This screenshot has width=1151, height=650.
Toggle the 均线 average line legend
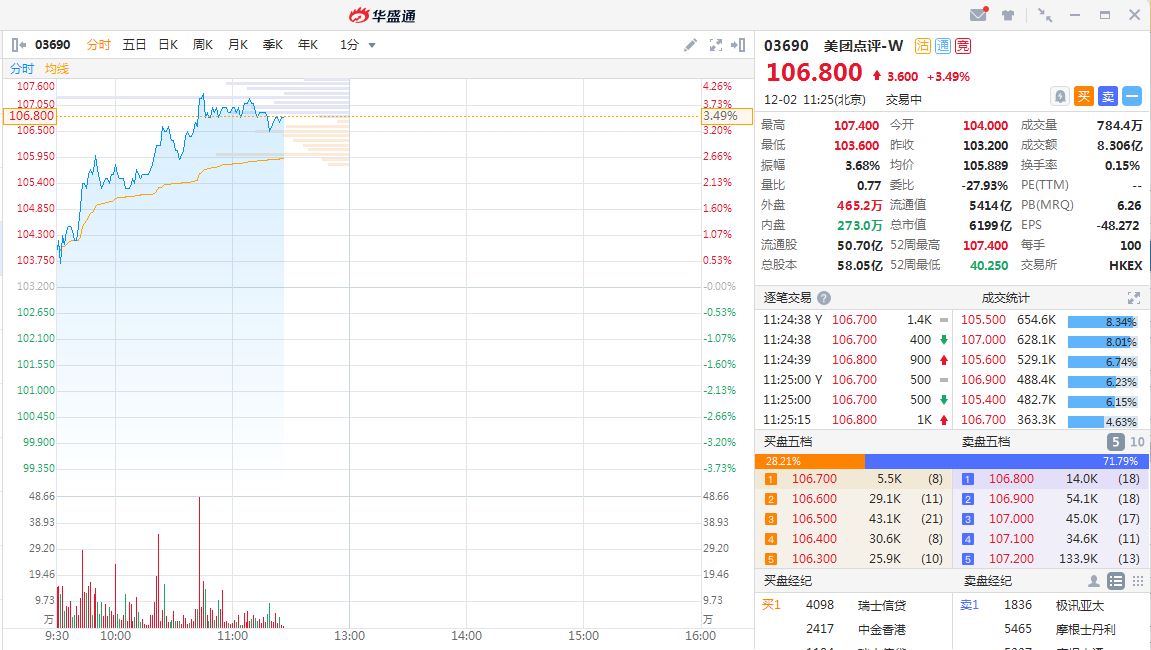pos(57,68)
